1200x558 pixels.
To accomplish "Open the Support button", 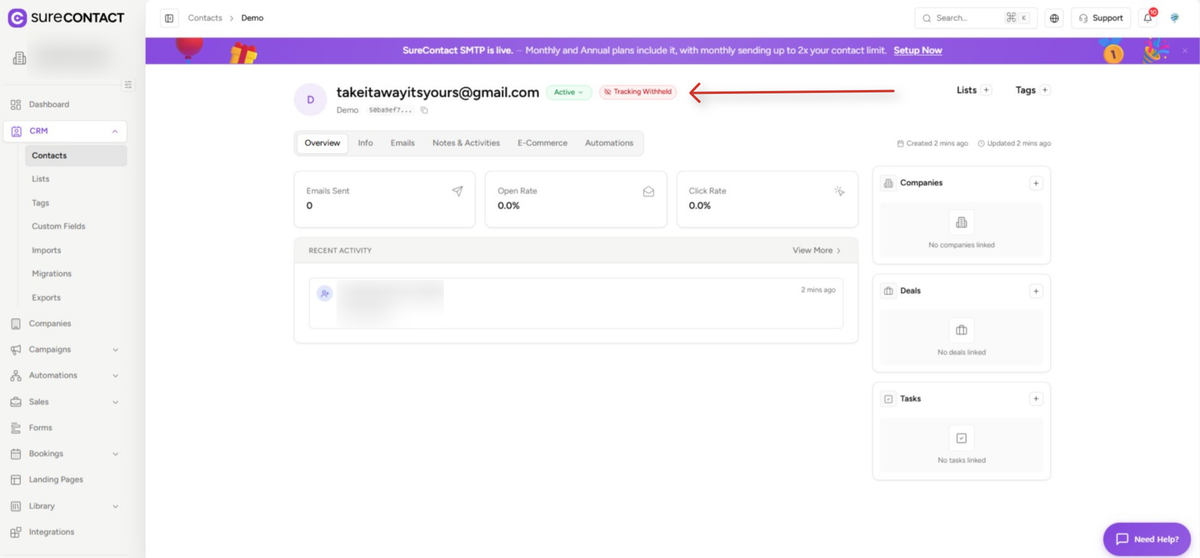I will tap(1101, 18).
